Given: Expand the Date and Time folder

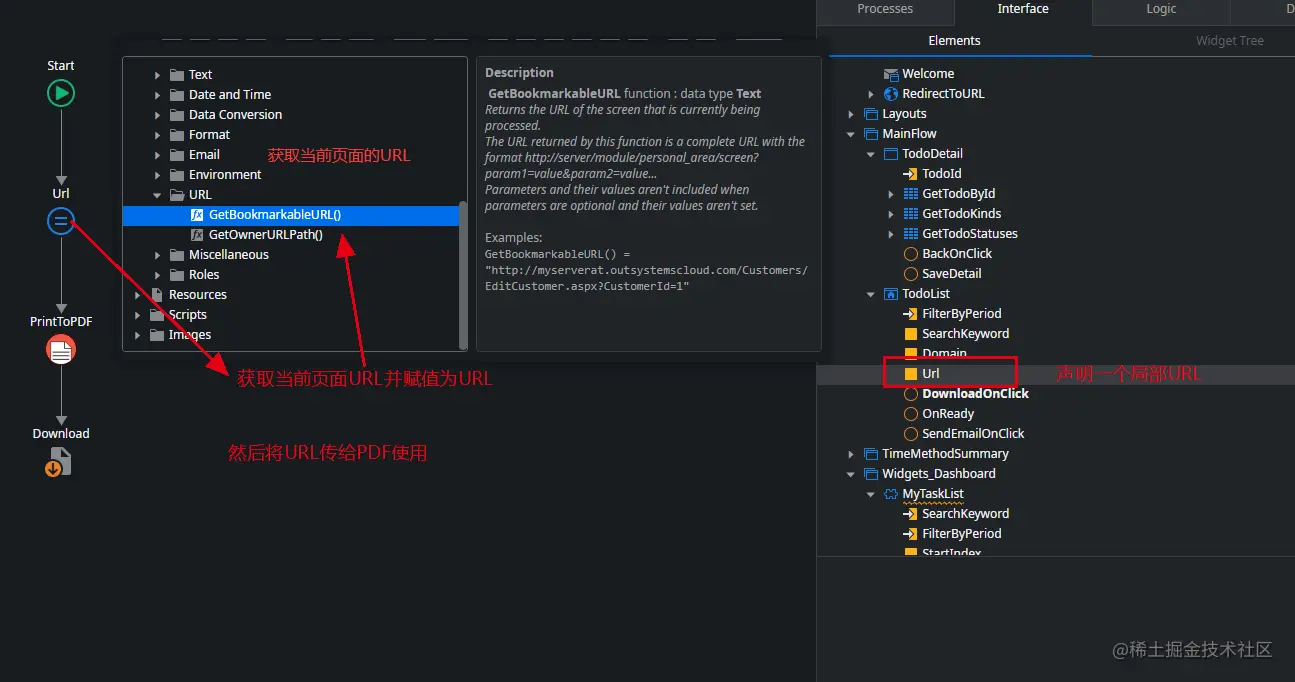Looking at the screenshot, I should (x=157, y=95).
